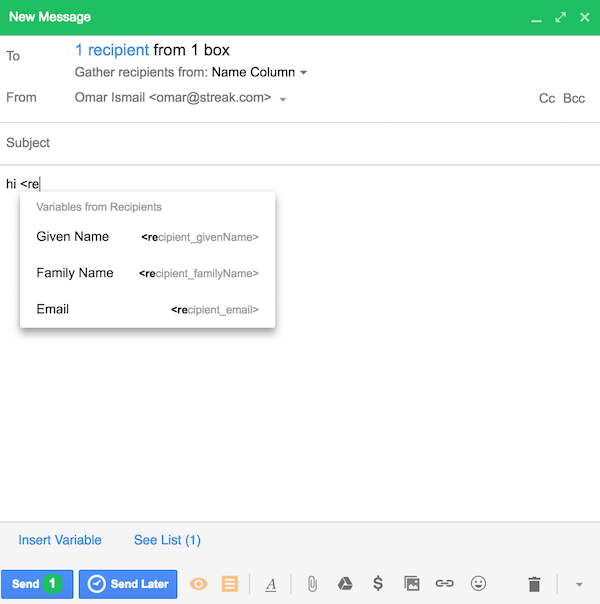Select the Email variable suggestion
This screenshot has height=604, width=600.
pos(147,309)
